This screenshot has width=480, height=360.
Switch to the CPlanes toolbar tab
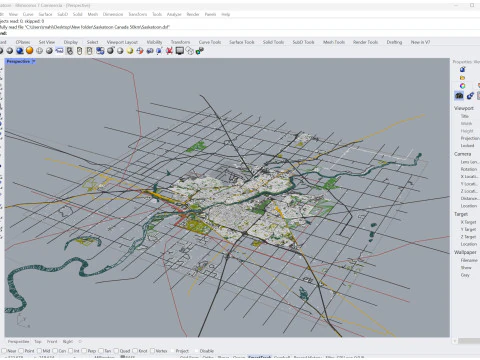[x=23, y=42]
